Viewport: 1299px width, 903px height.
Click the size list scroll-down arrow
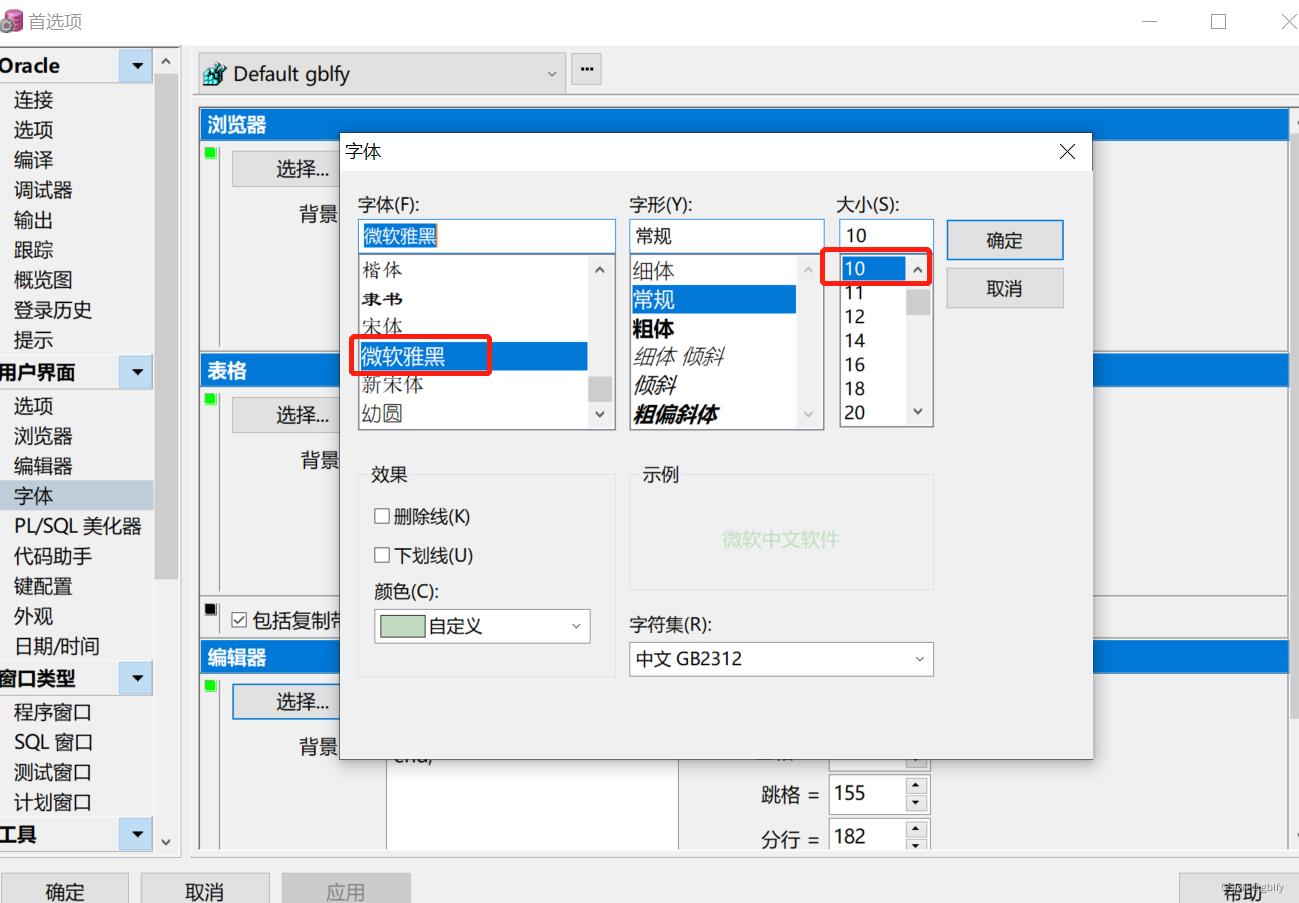pyautogui.click(x=918, y=412)
